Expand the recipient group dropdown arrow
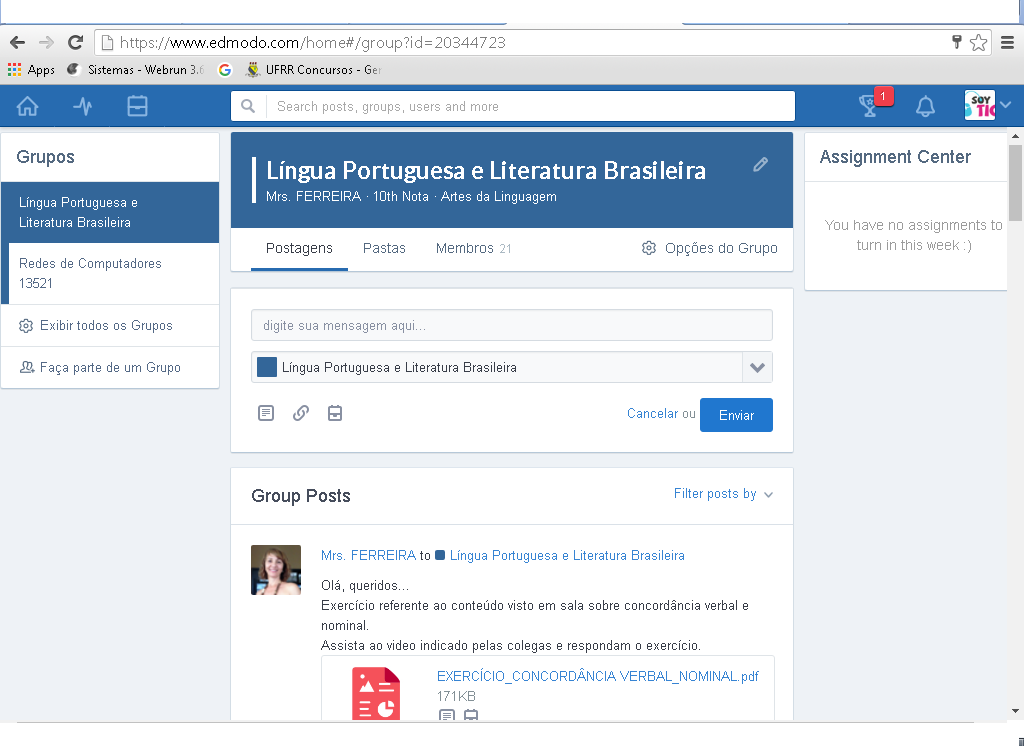Screen dimensions: 1024x746 point(757,368)
